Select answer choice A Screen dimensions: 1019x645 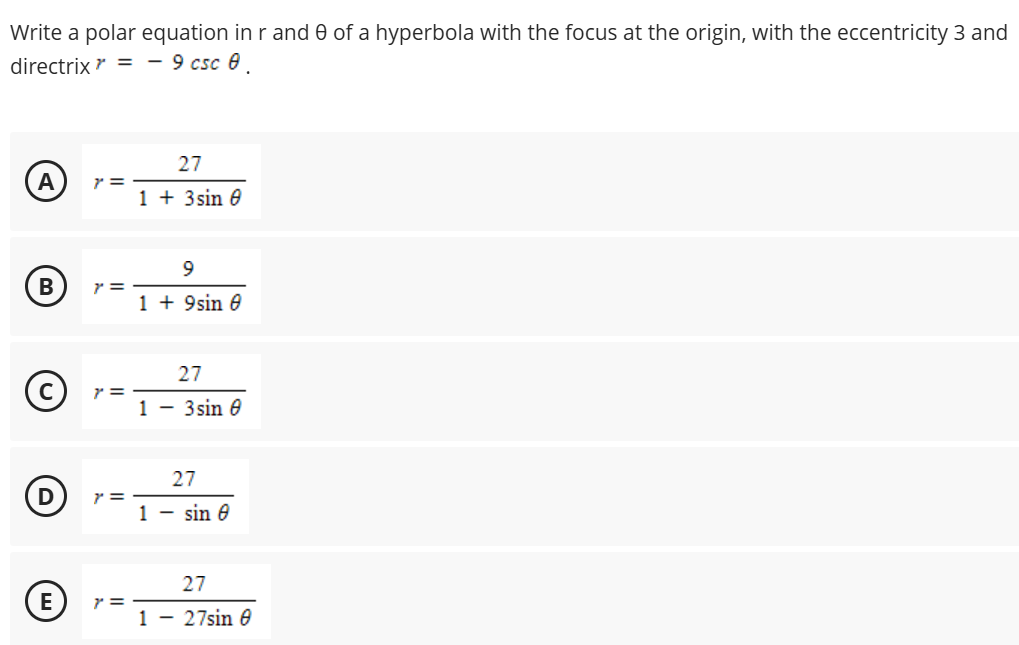[44, 181]
